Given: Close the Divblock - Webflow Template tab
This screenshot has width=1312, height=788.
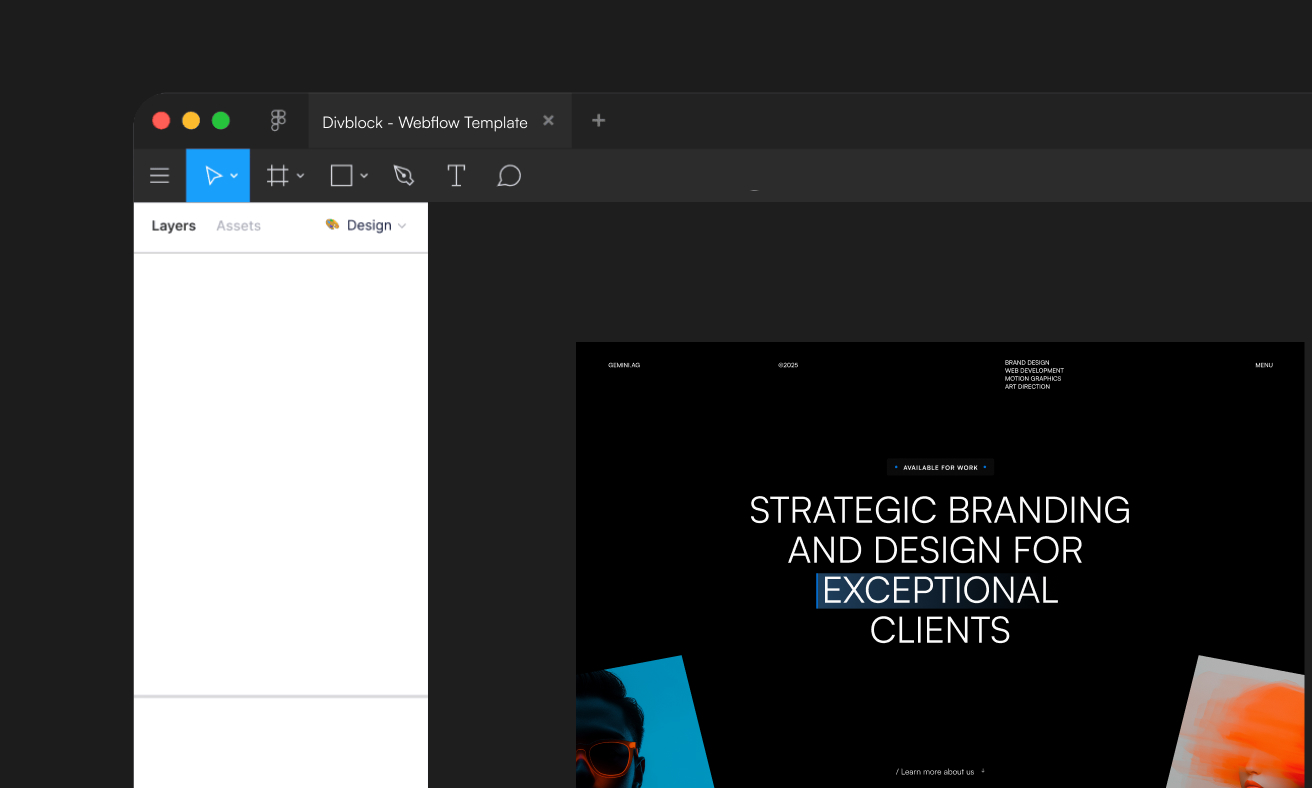Looking at the screenshot, I should [548, 120].
